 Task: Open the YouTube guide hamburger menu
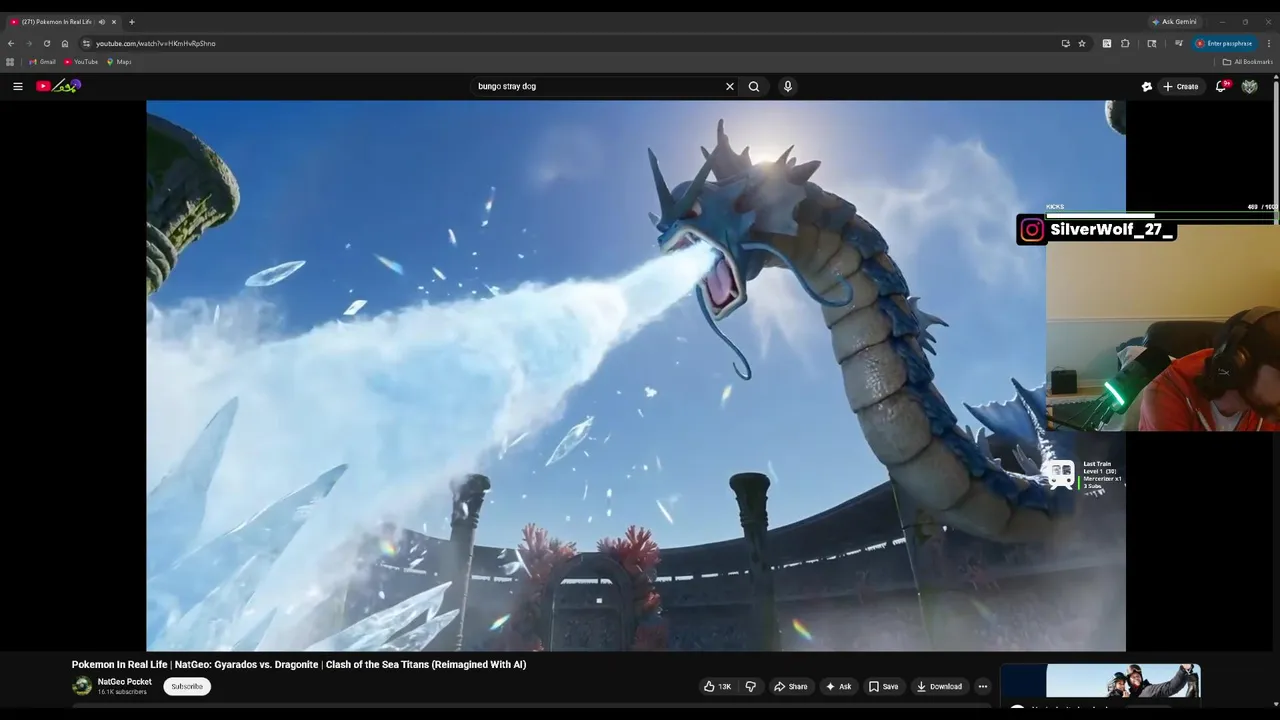point(17,86)
